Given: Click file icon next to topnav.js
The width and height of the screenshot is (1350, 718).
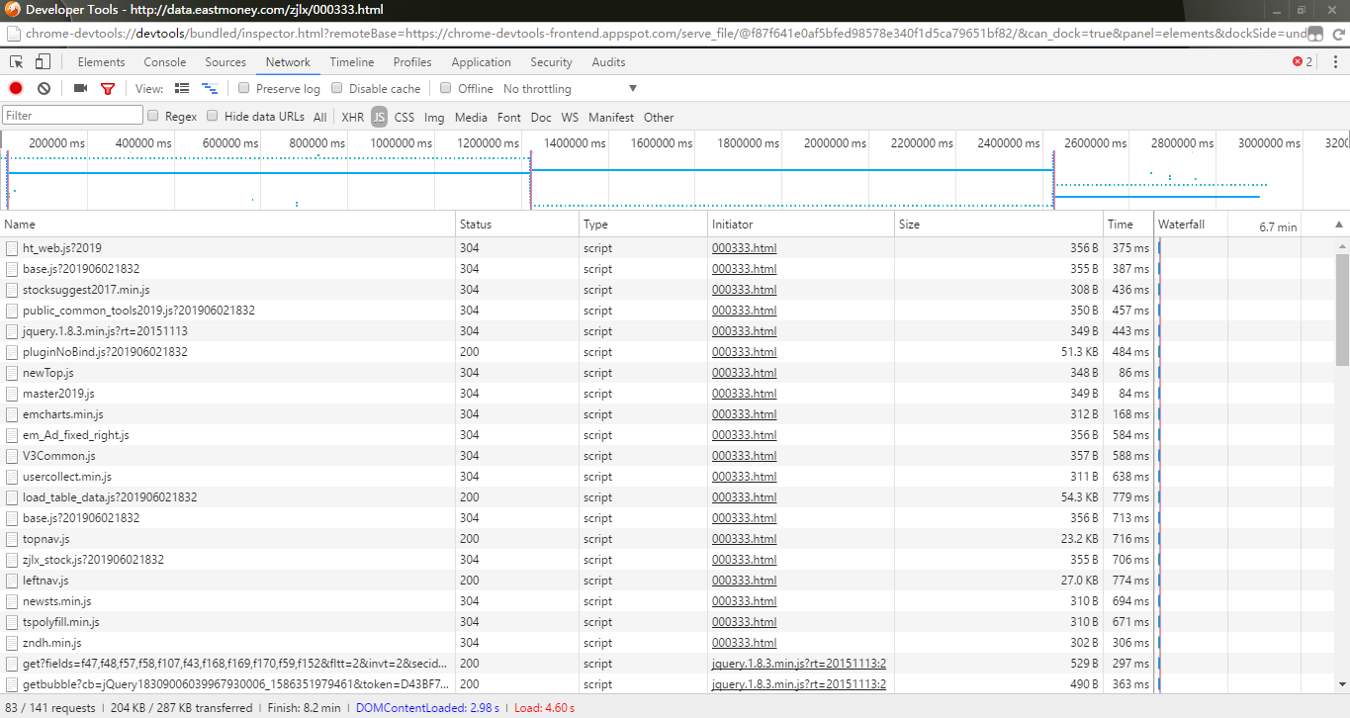Looking at the screenshot, I should click(x=12, y=539).
